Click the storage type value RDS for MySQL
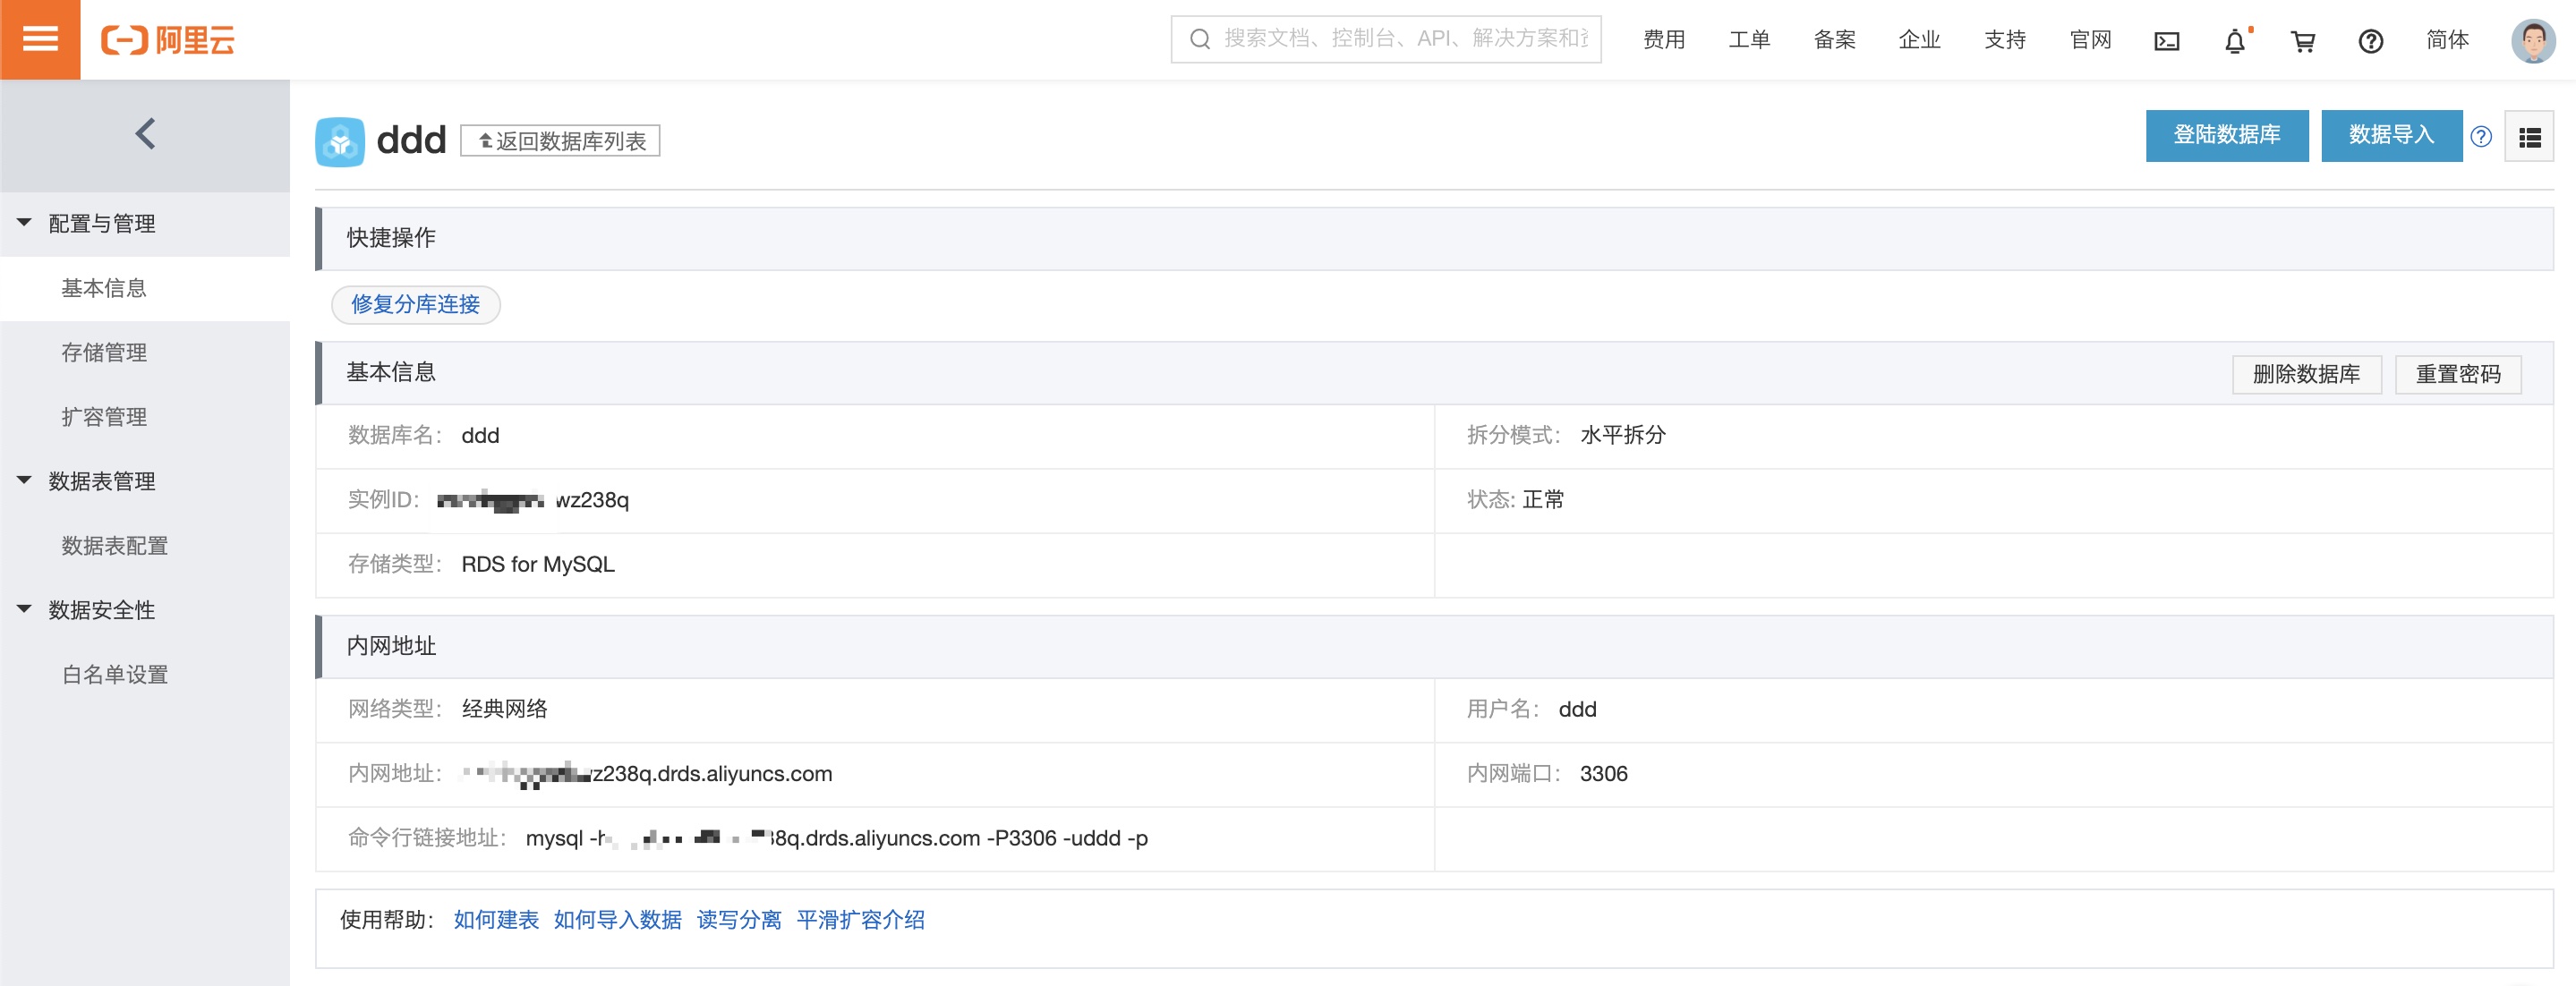The height and width of the screenshot is (986, 2576). (x=538, y=564)
